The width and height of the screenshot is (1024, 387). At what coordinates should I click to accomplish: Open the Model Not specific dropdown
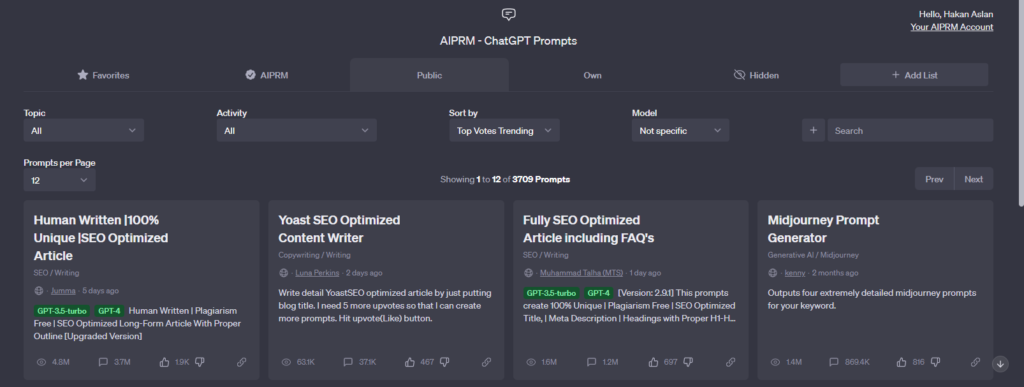[x=680, y=131]
